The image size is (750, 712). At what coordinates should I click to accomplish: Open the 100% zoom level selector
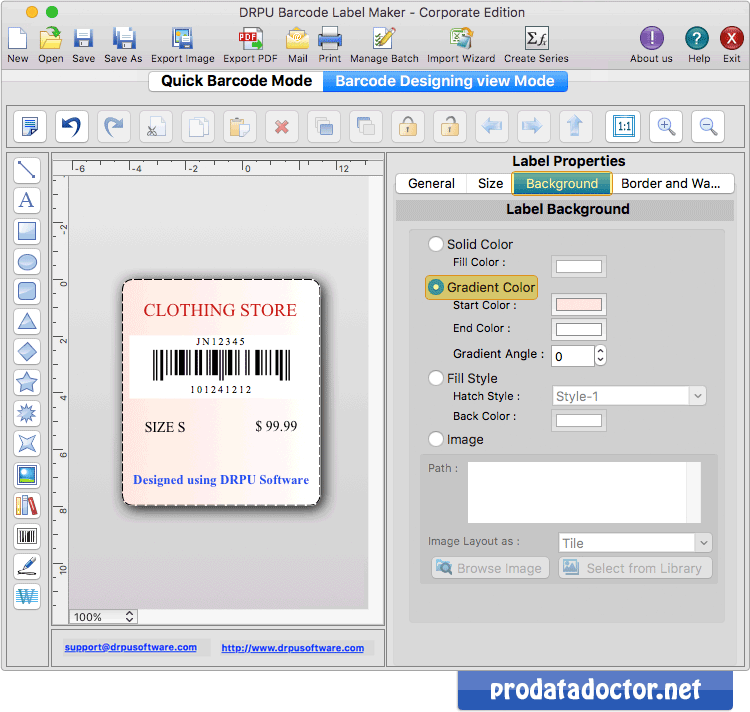click(103, 617)
